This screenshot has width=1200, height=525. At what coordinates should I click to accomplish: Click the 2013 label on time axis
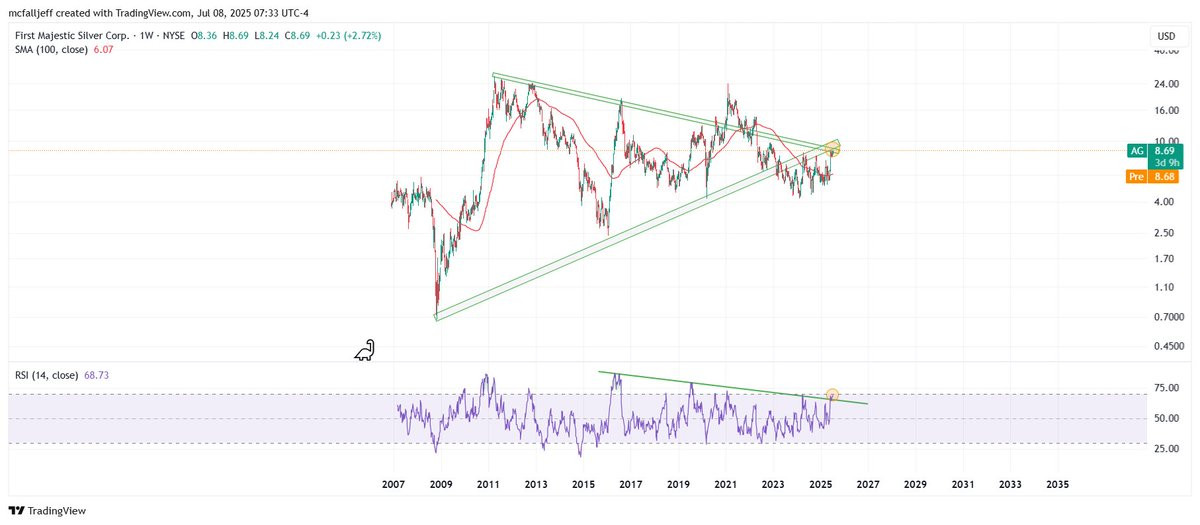535,484
